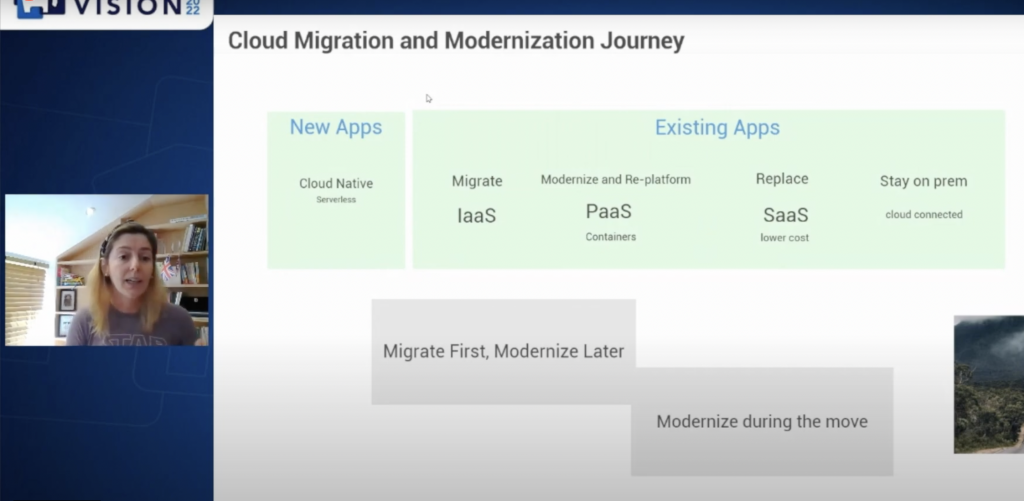The width and height of the screenshot is (1024, 501).
Task: Select the Existing Apps heading
Action: (717, 128)
